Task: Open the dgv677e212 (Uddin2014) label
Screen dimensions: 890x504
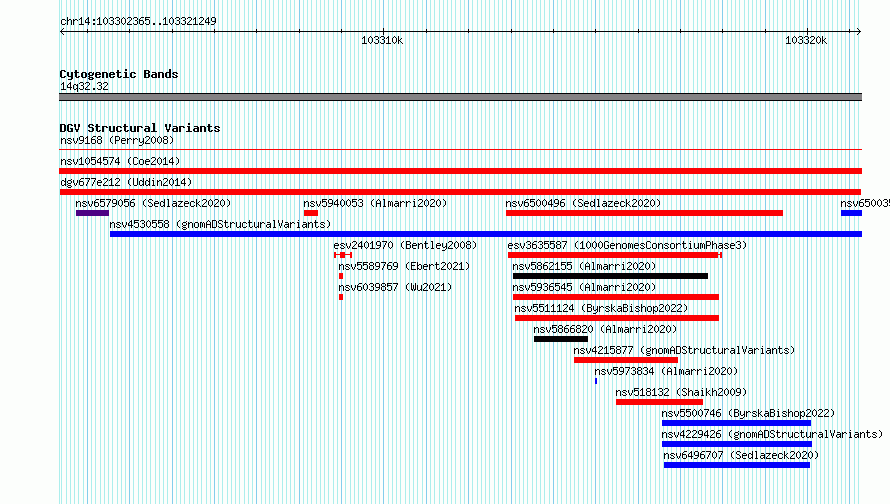Action: pos(126,182)
